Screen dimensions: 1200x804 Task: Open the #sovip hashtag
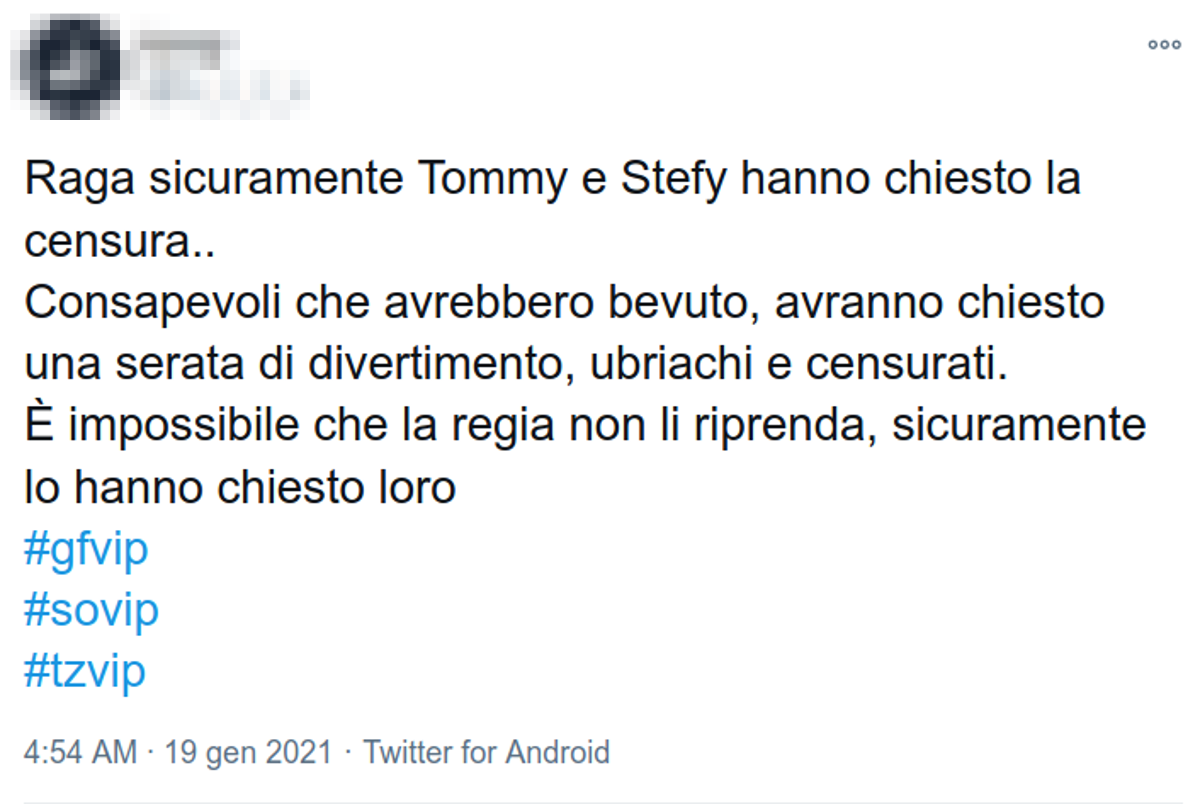pyautogui.click(x=91, y=610)
